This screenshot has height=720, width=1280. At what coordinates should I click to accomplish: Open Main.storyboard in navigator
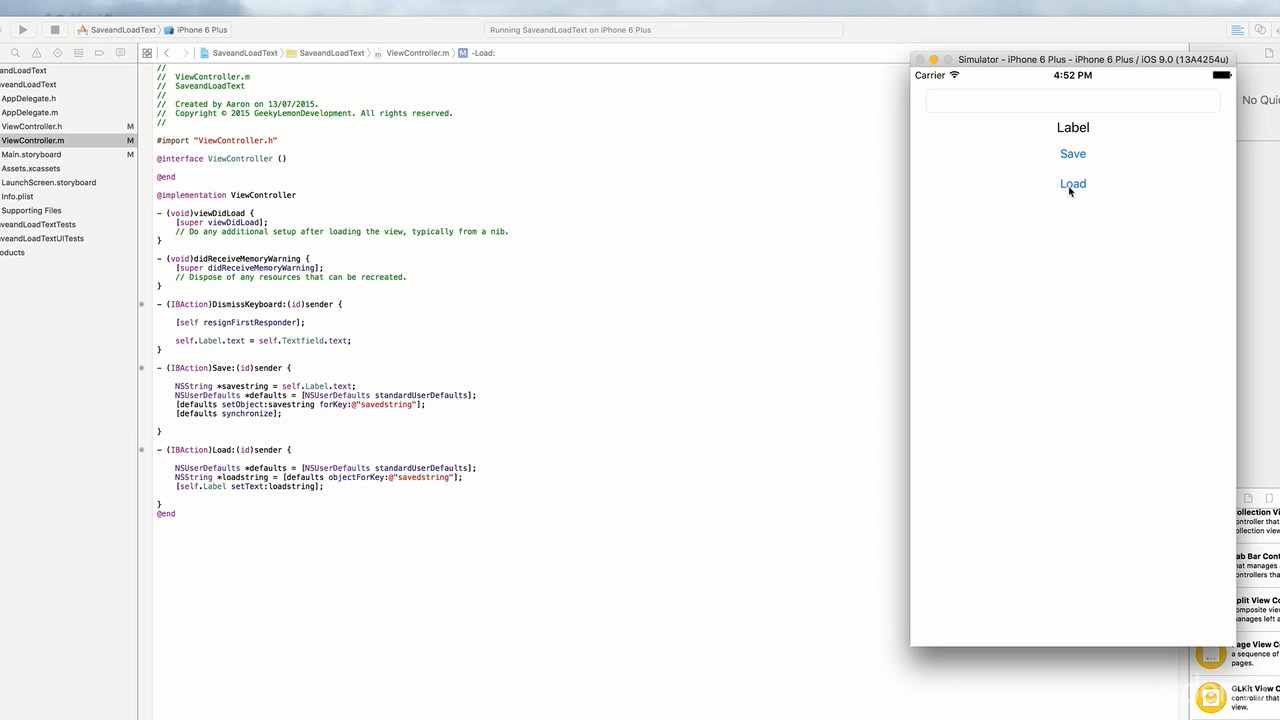point(31,155)
